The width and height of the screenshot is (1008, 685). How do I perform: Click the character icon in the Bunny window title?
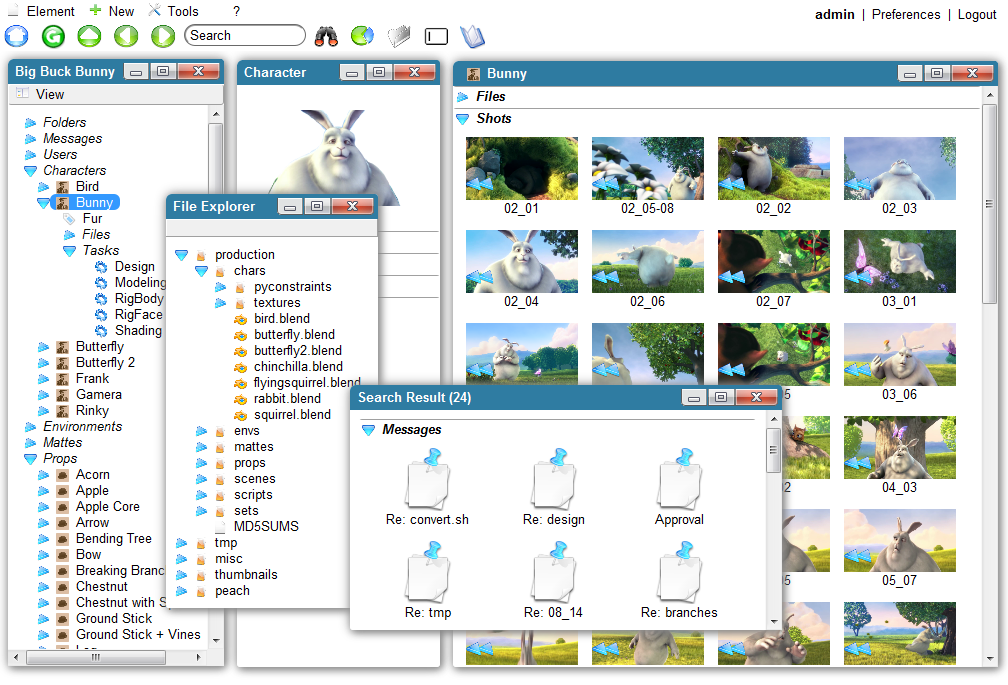474,74
